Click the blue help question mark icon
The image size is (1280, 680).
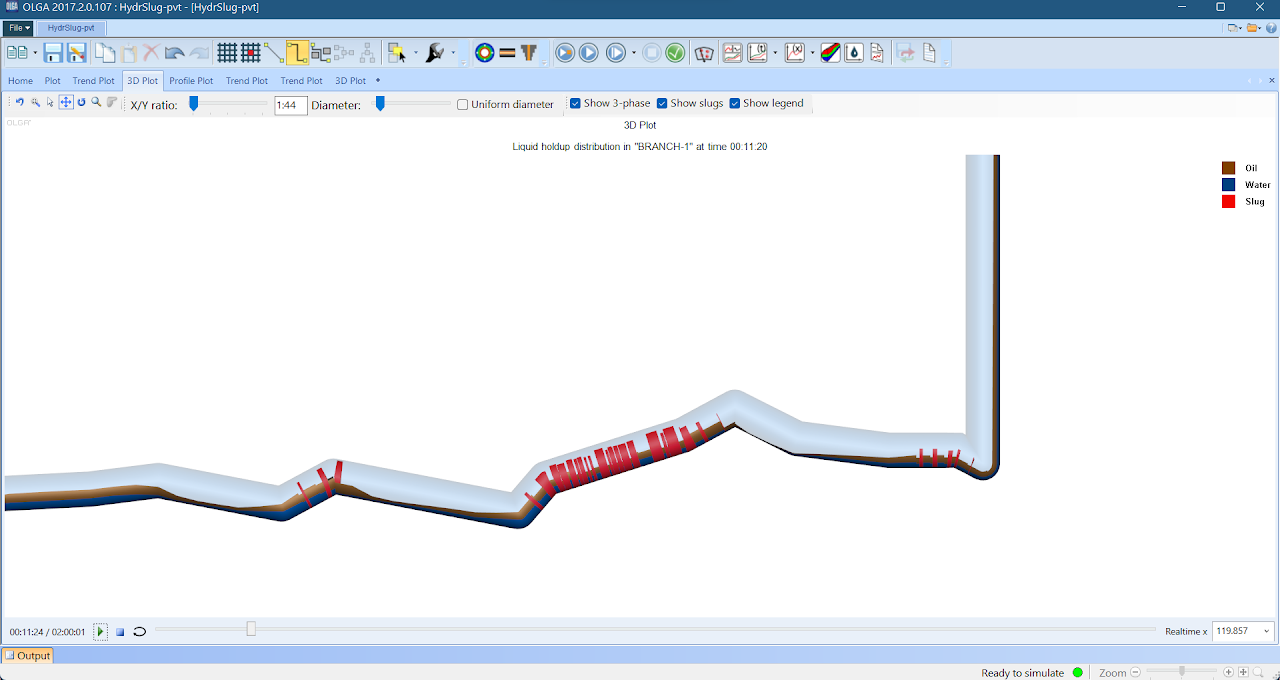(x=1270, y=28)
